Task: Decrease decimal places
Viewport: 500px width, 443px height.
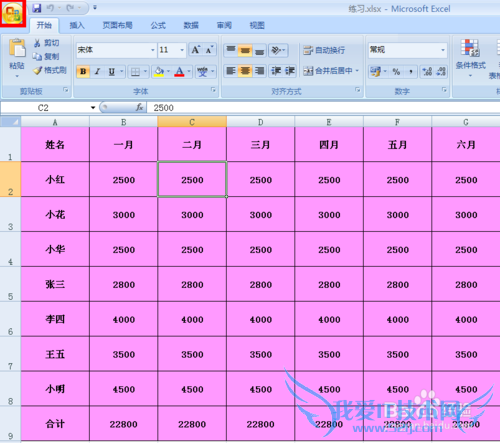Action: pyautogui.click(x=441, y=71)
